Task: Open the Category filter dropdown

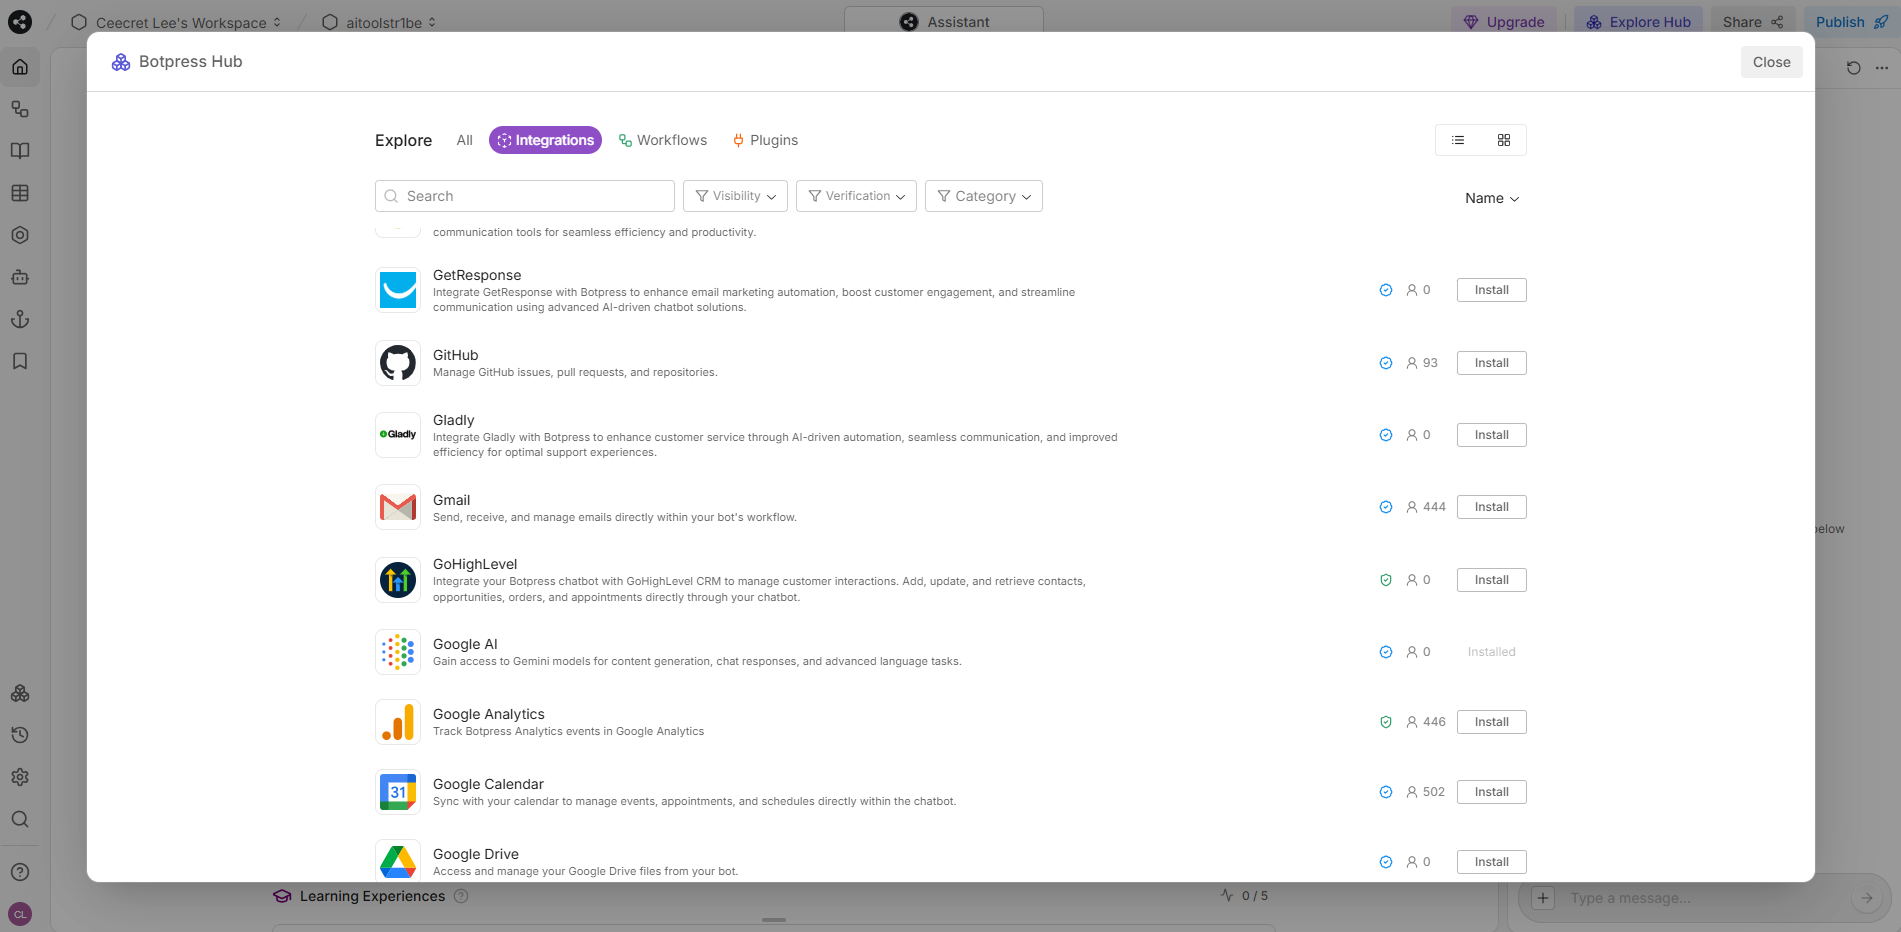Action: click(x=983, y=195)
